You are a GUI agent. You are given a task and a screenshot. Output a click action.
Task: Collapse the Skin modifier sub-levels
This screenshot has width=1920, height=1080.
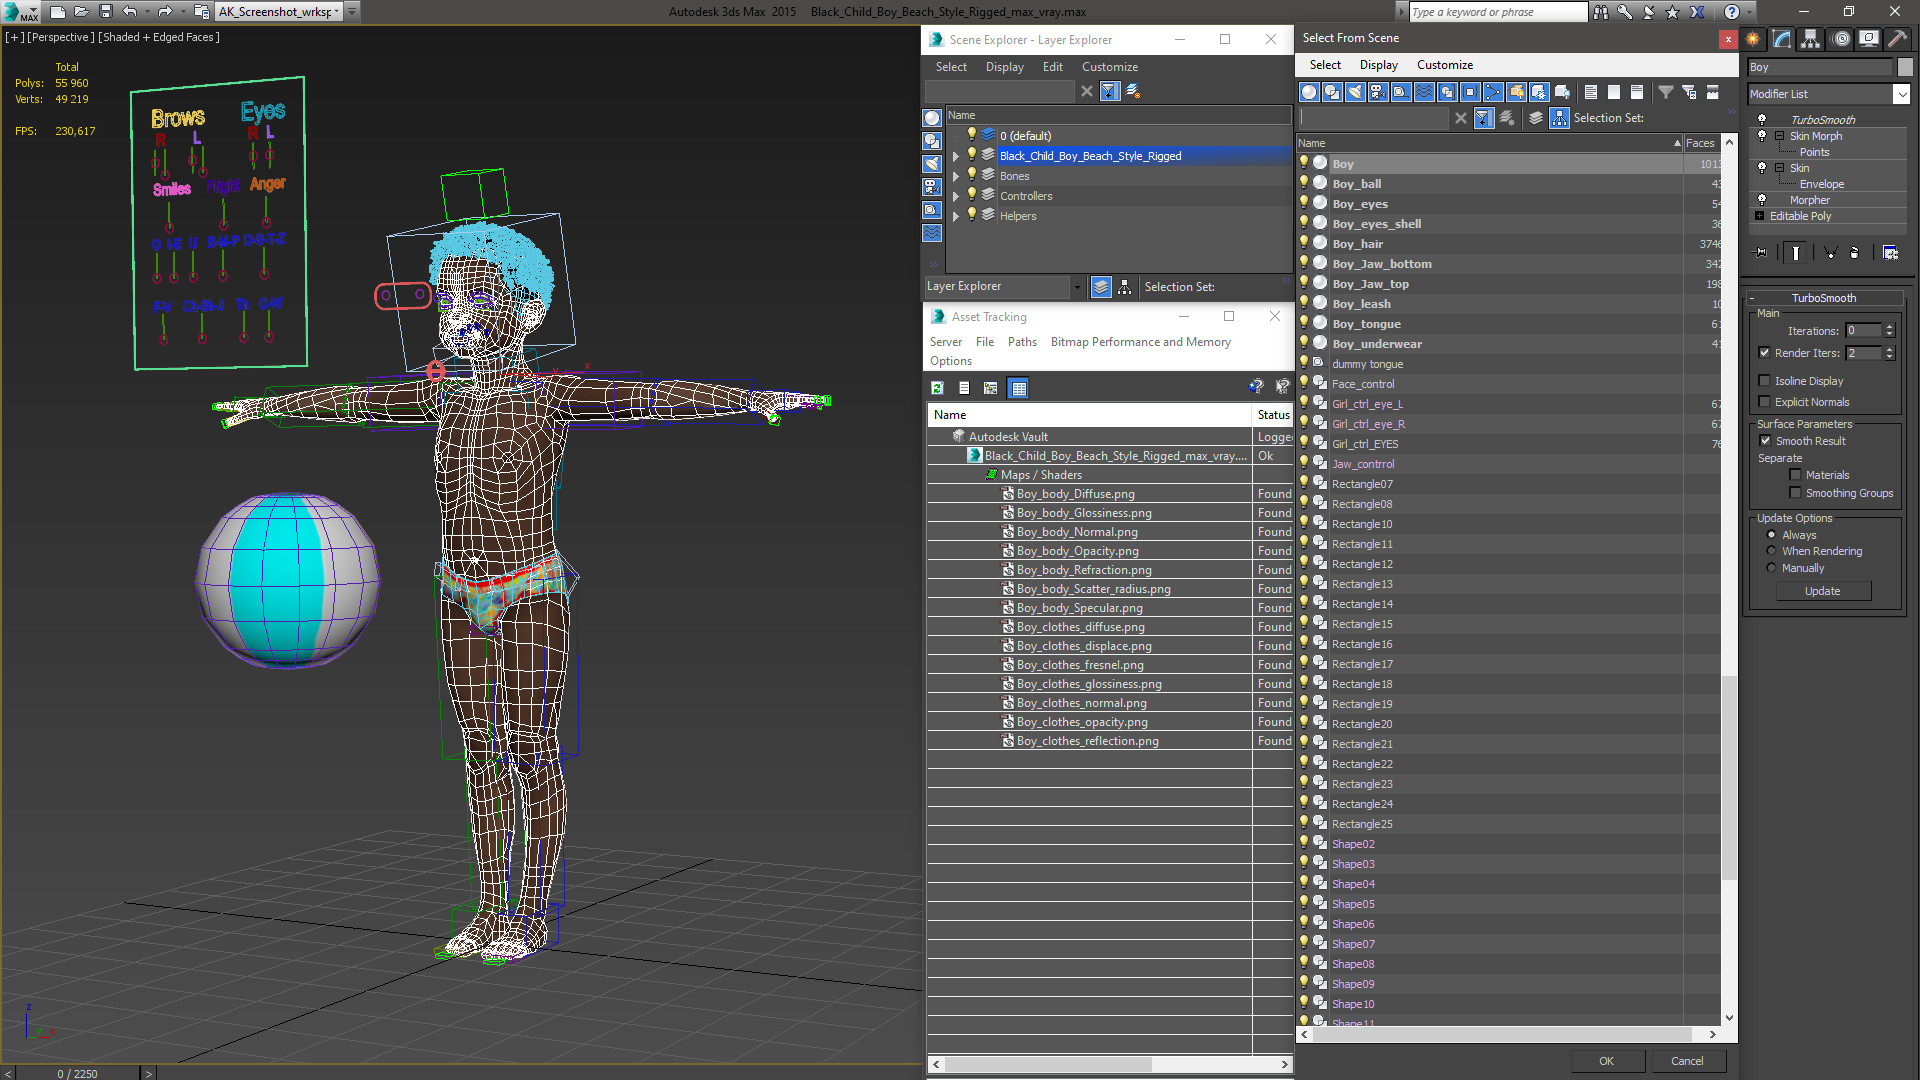pos(1779,168)
